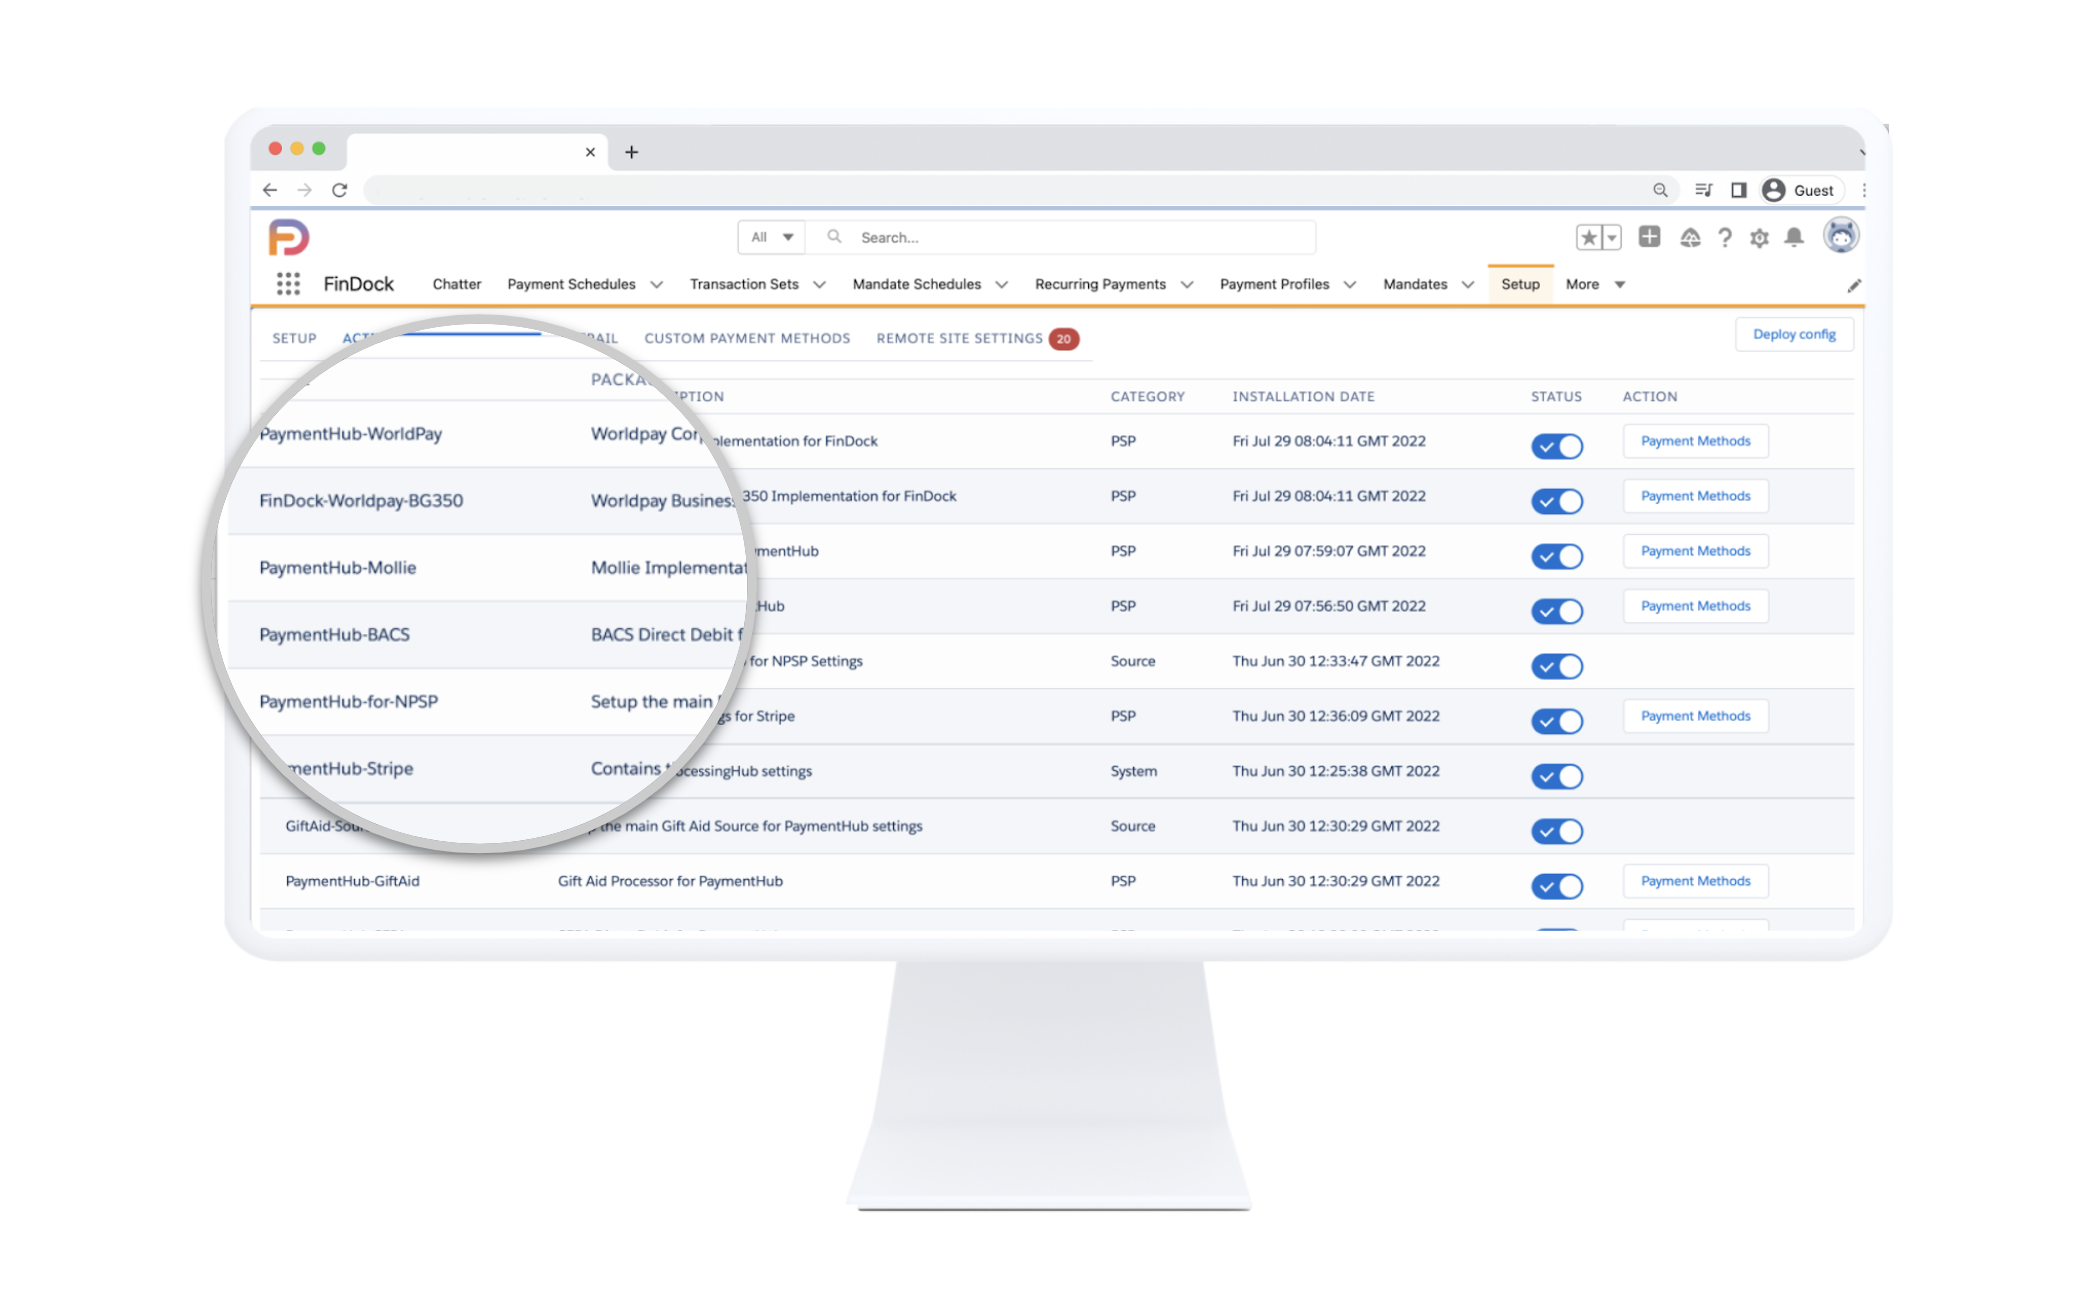Open the user avatar profile menu
The height and width of the screenshot is (1310, 2098).
tap(1841, 236)
